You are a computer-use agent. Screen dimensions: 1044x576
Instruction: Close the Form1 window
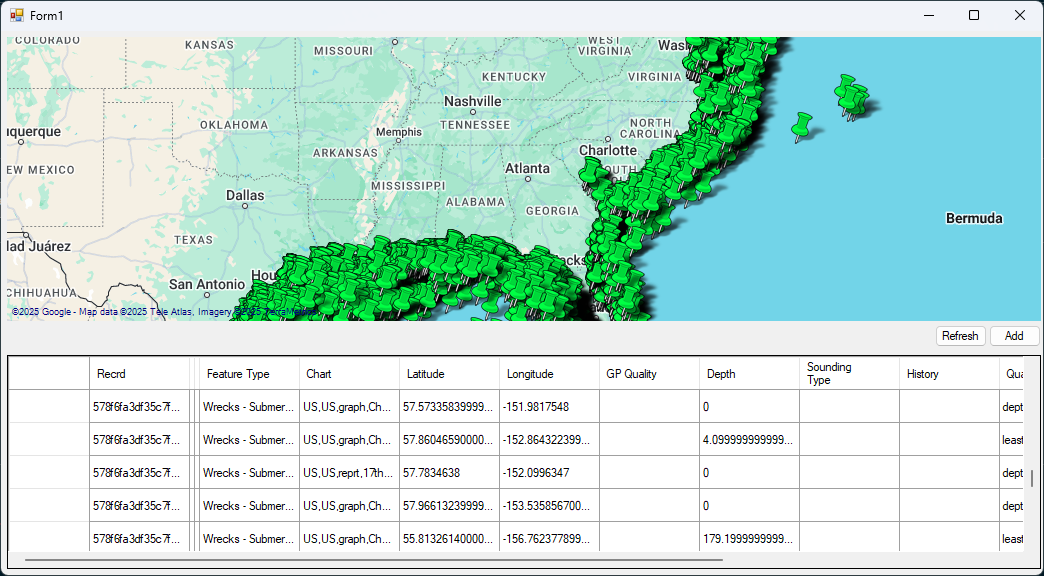pyautogui.click(x=1019, y=15)
